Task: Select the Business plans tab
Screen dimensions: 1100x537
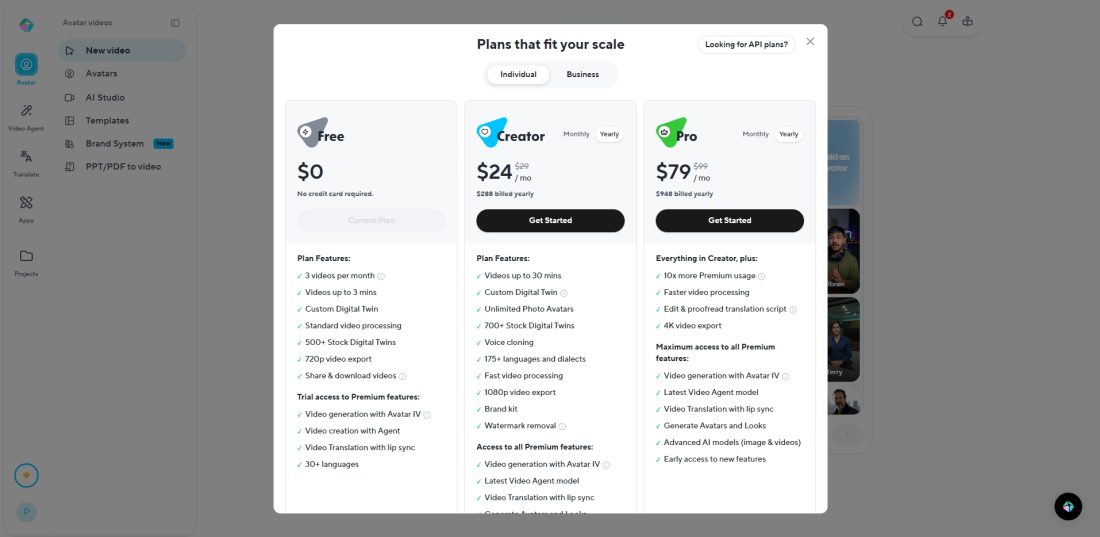Action: 582,74
